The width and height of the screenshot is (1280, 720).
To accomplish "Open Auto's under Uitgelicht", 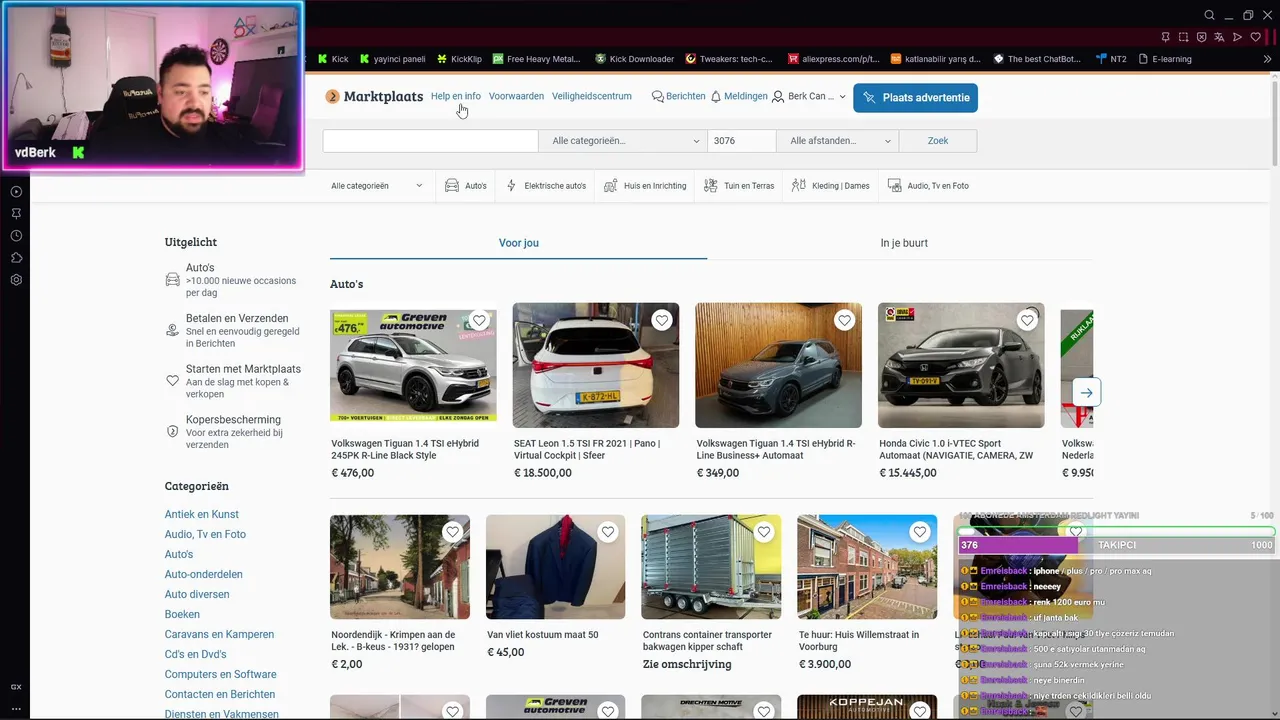I will point(233,280).
